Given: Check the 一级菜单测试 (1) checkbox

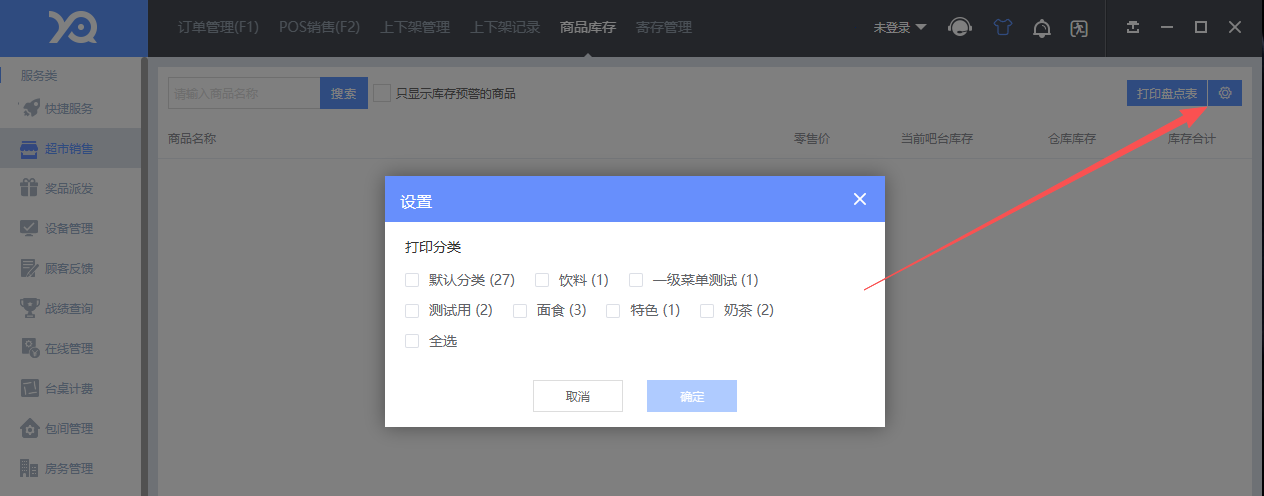Looking at the screenshot, I should pos(636,280).
